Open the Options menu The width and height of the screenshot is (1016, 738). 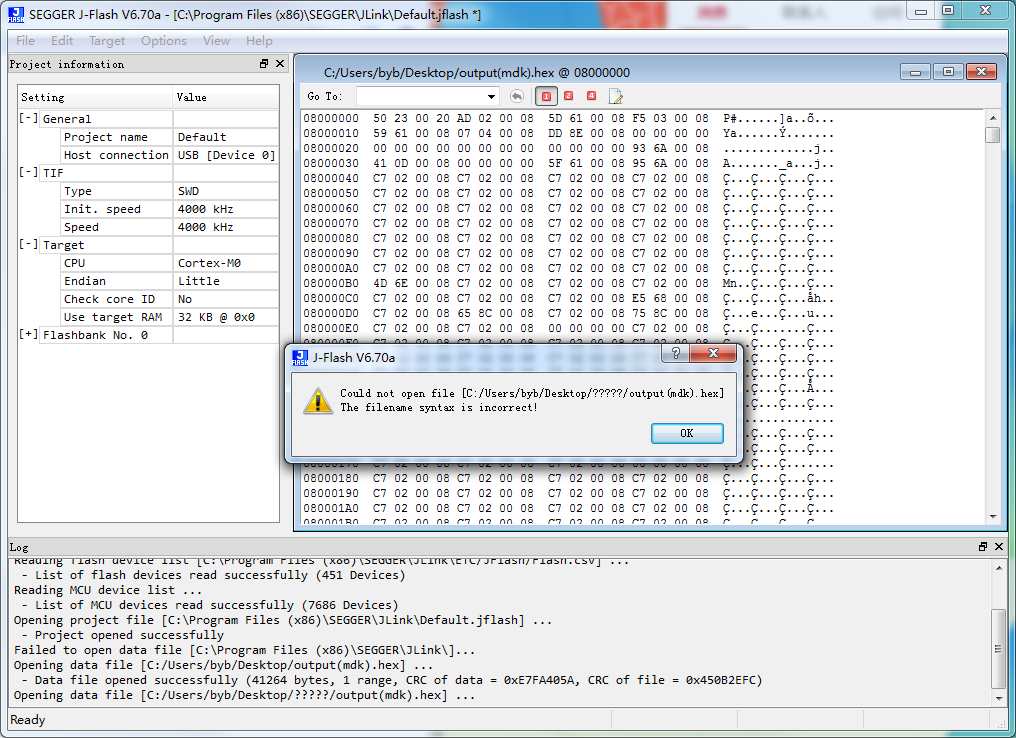point(164,41)
